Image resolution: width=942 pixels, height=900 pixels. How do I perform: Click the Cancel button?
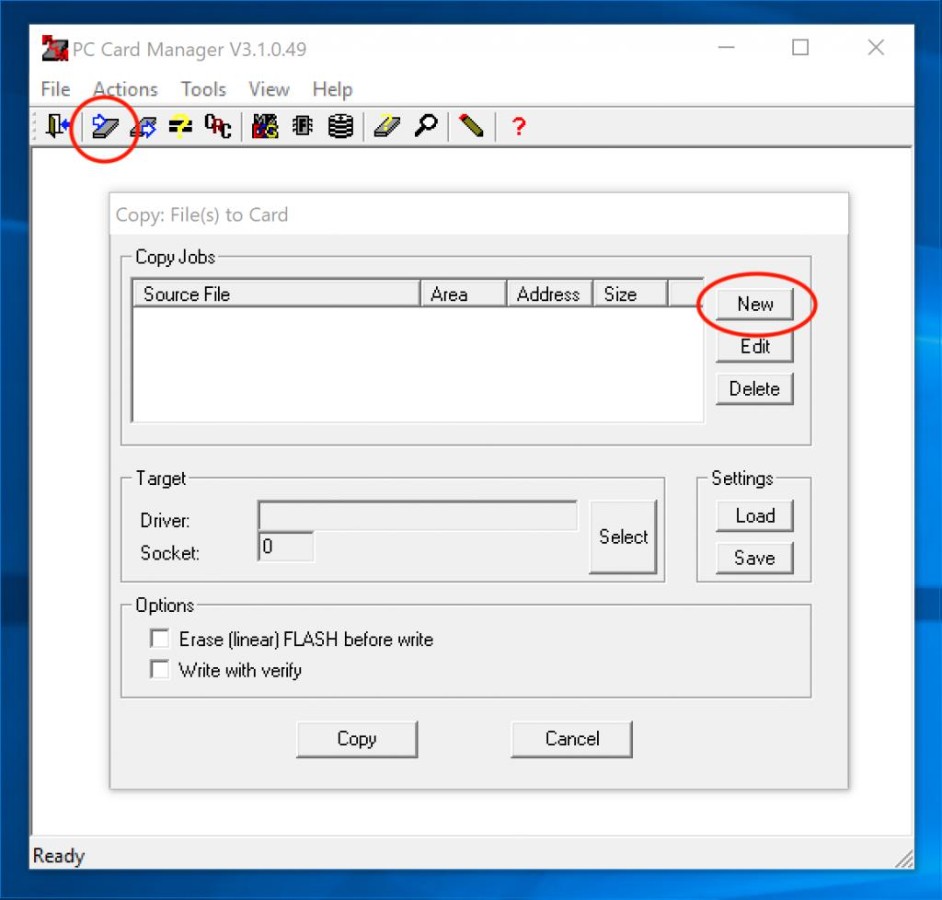pyautogui.click(x=572, y=739)
